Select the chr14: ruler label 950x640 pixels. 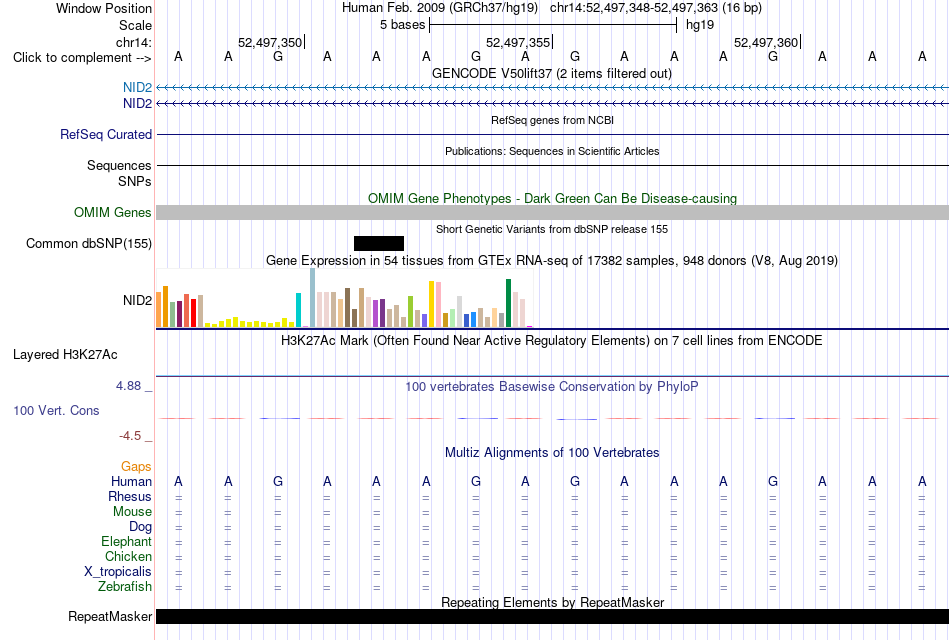click(134, 42)
